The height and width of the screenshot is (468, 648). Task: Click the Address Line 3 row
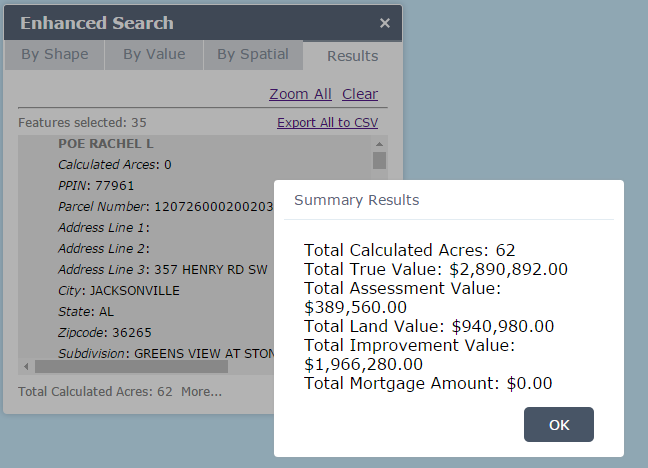[x=160, y=269]
